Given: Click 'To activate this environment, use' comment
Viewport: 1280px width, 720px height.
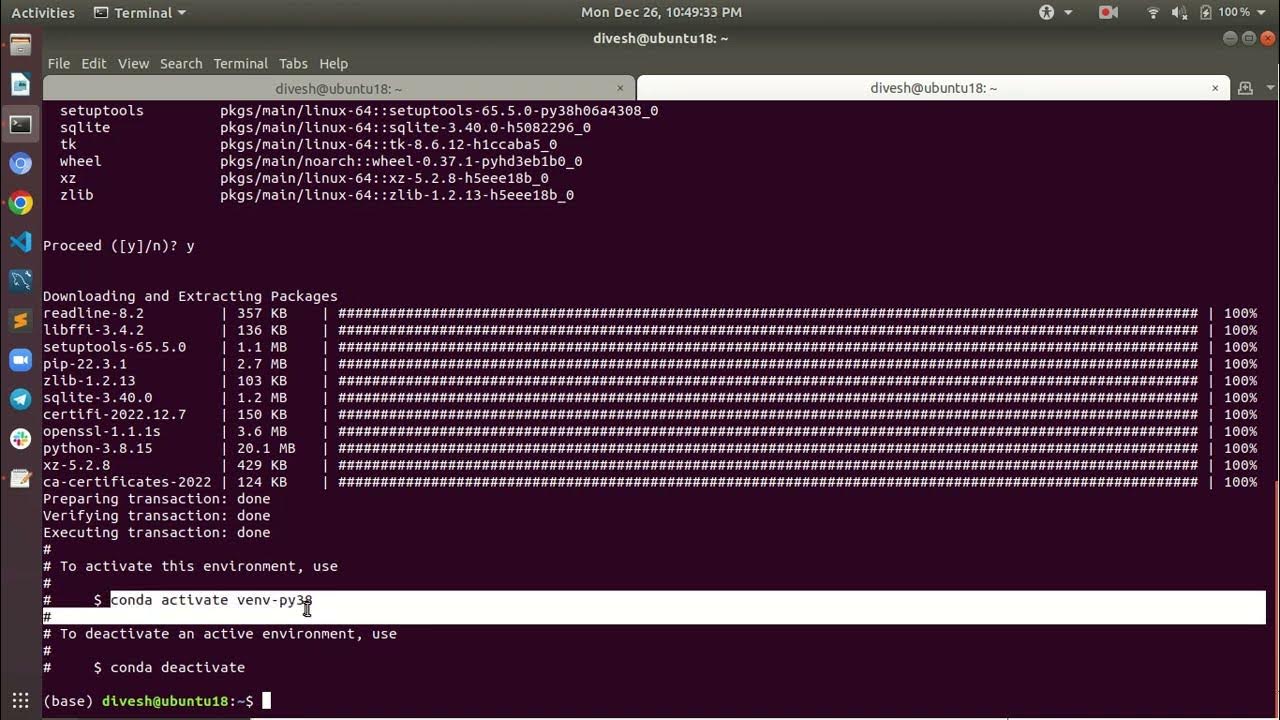Looking at the screenshot, I should (199, 566).
